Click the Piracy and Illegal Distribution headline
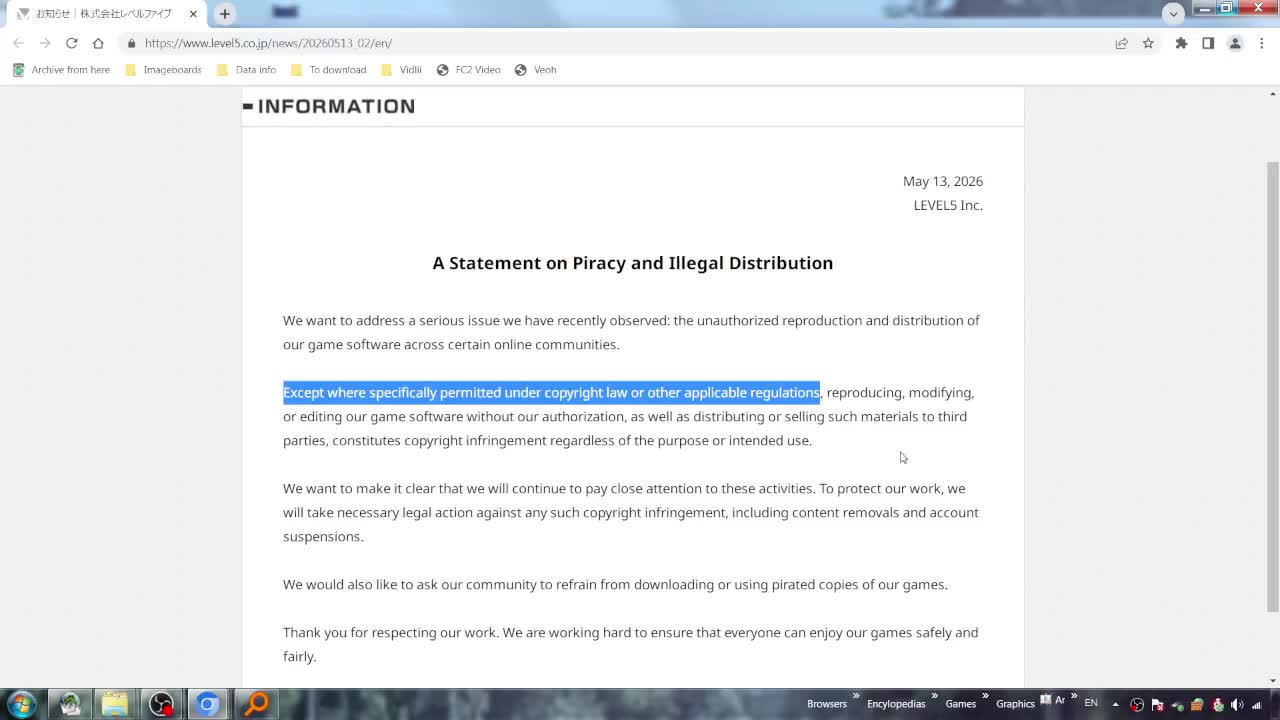This screenshot has width=1280, height=720. (x=633, y=263)
